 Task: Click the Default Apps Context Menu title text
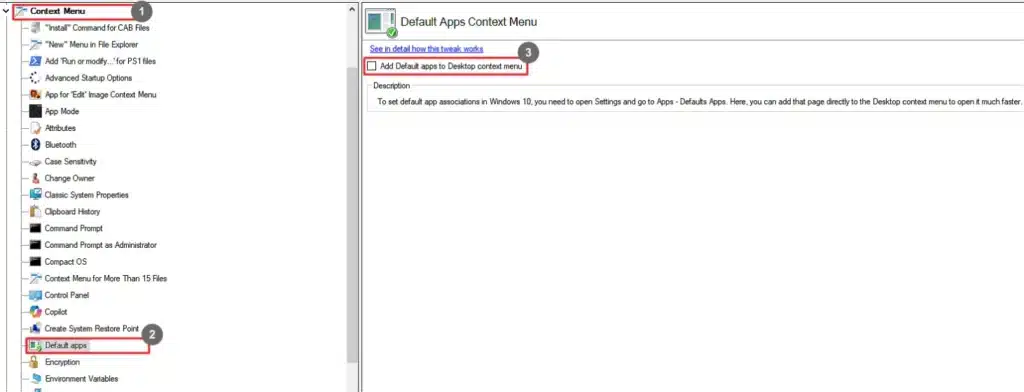coord(468,22)
